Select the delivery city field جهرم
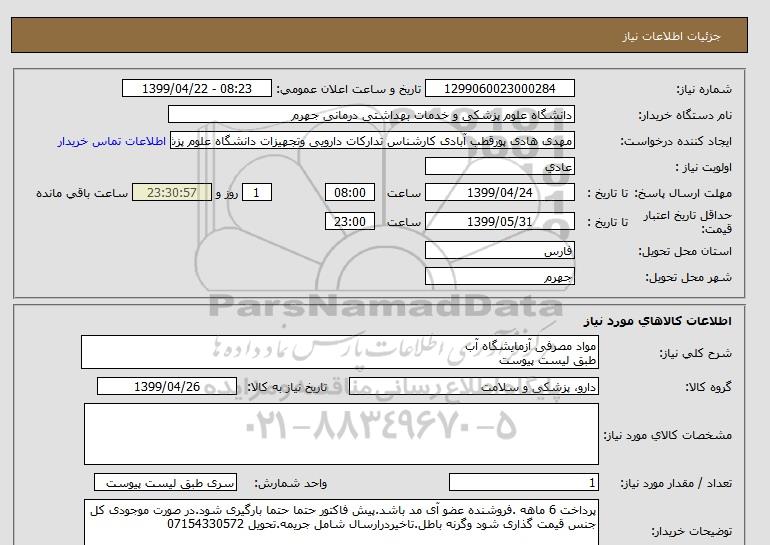This screenshot has width=770, height=545. click(499, 276)
